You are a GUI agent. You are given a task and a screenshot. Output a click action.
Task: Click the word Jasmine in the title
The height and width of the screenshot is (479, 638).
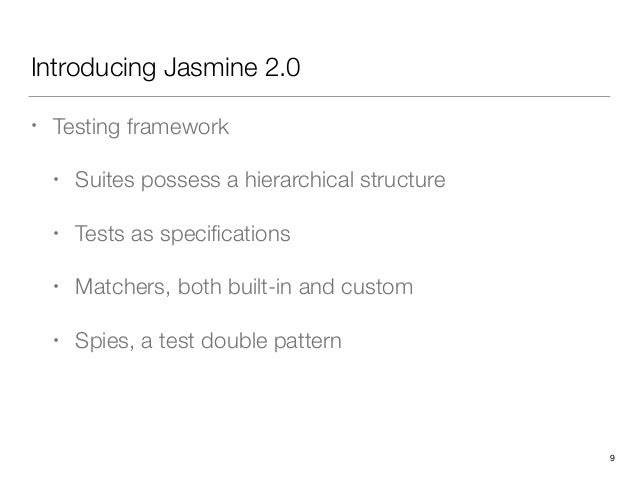point(210,68)
